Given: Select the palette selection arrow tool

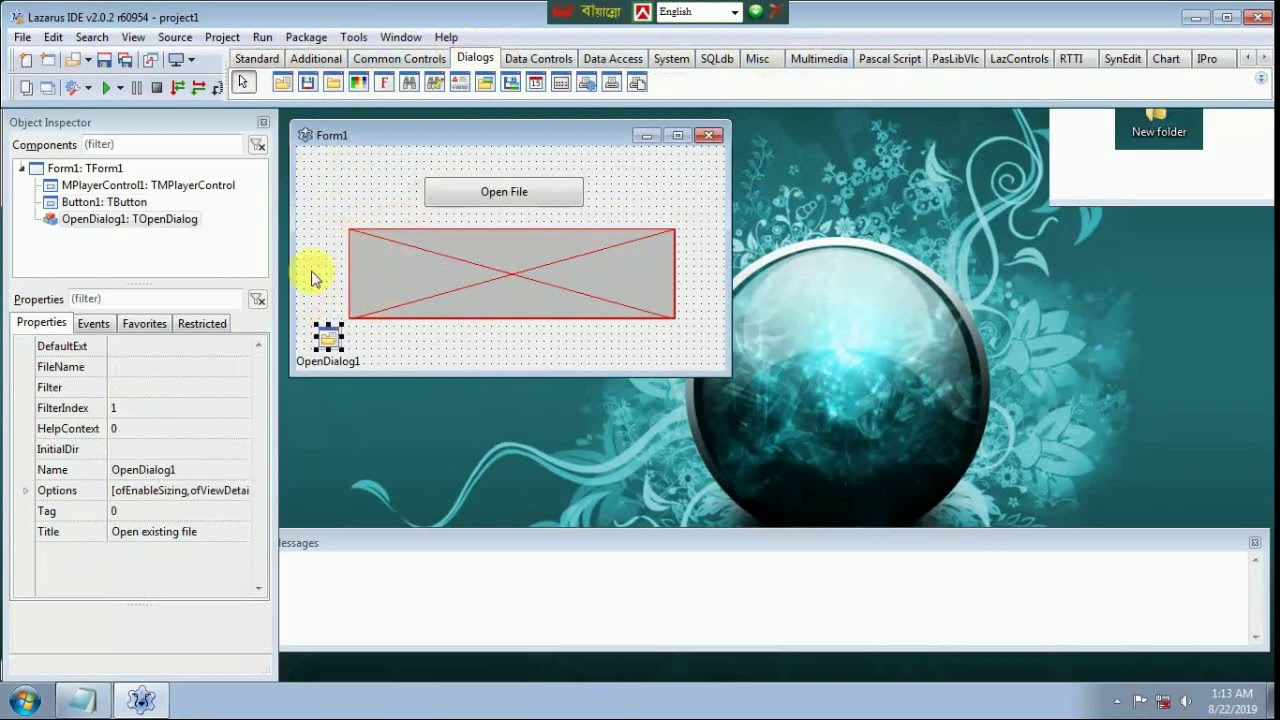Looking at the screenshot, I should click(243, 82).
